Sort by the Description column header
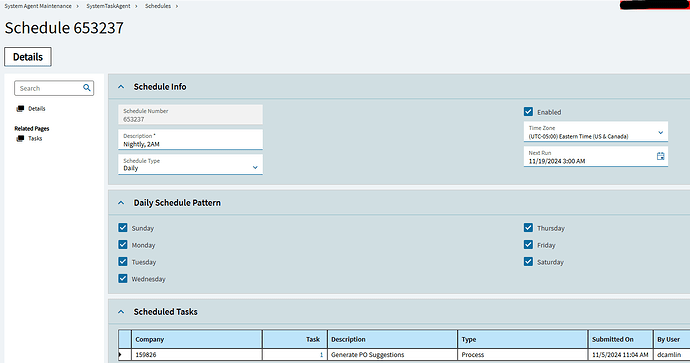Image resolution: width=690 pixels, height=363 pixels. [x=393, y=339]
